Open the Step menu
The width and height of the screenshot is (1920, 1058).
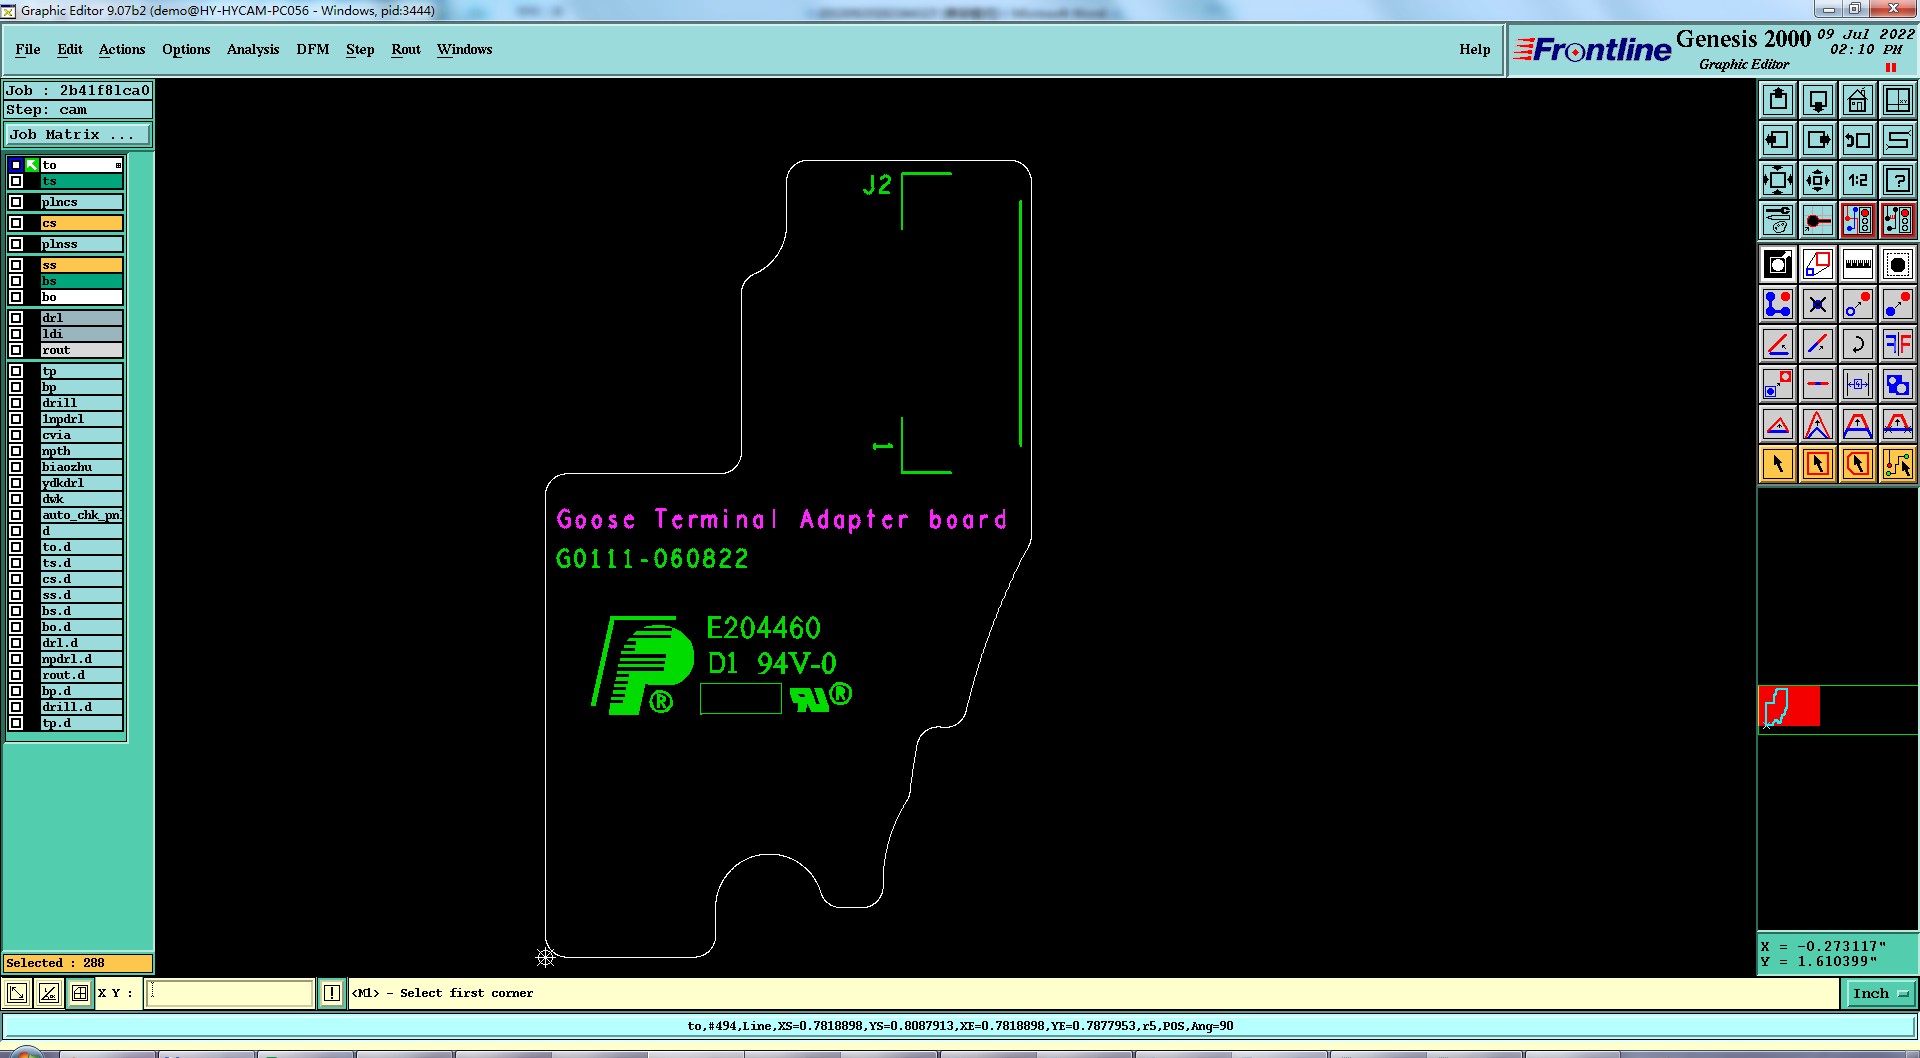(x=360, y=49)
